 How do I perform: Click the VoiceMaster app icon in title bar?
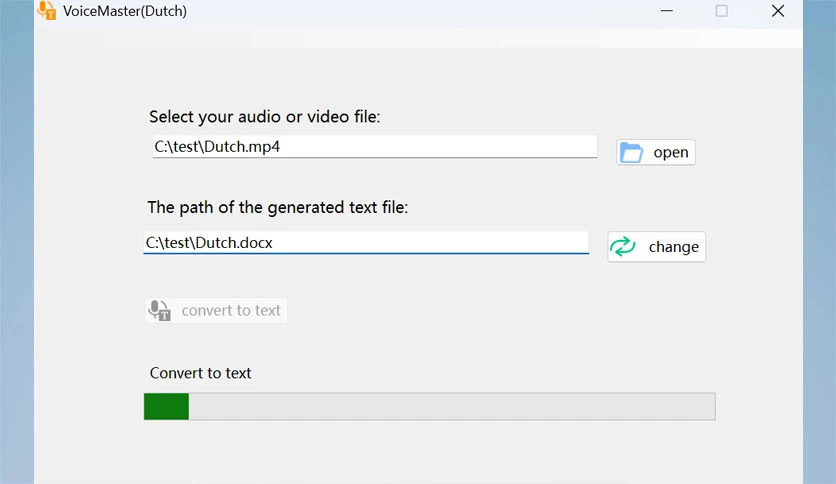[46, 10]
